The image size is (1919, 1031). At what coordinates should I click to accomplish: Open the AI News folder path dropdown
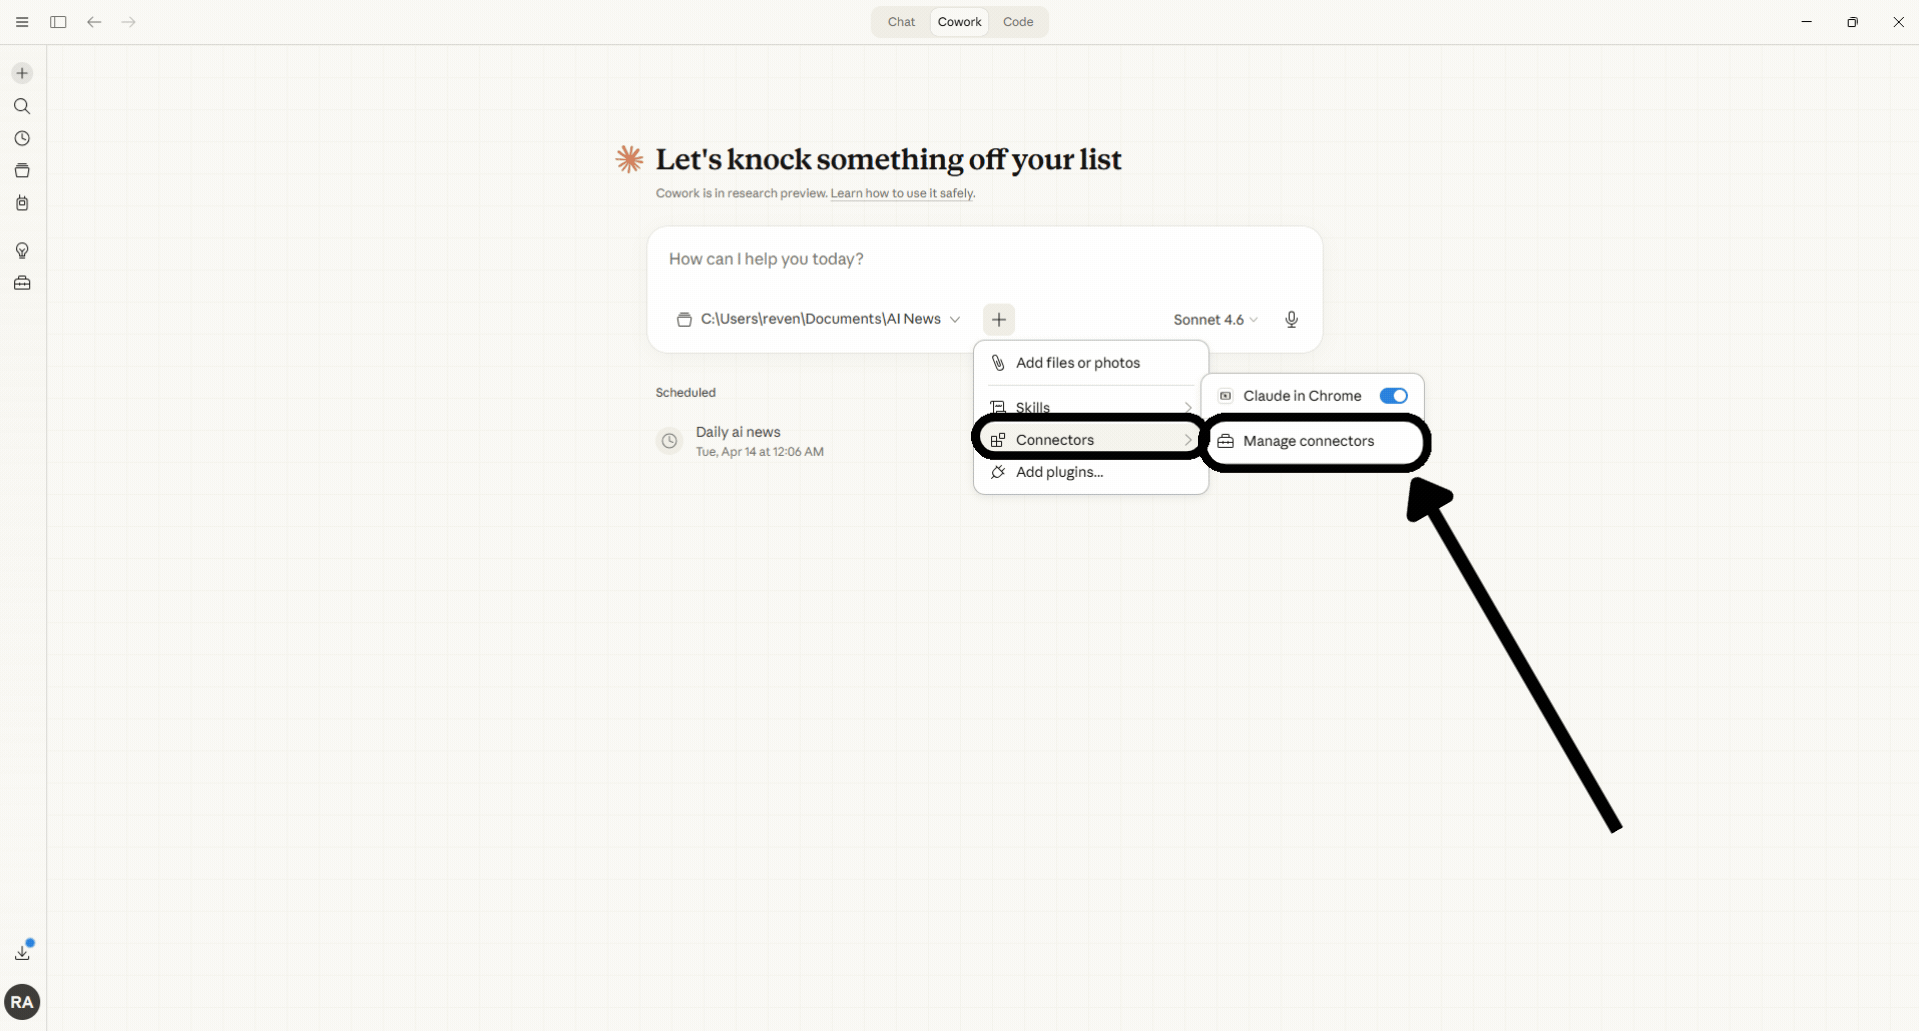(x=819, y=319)
